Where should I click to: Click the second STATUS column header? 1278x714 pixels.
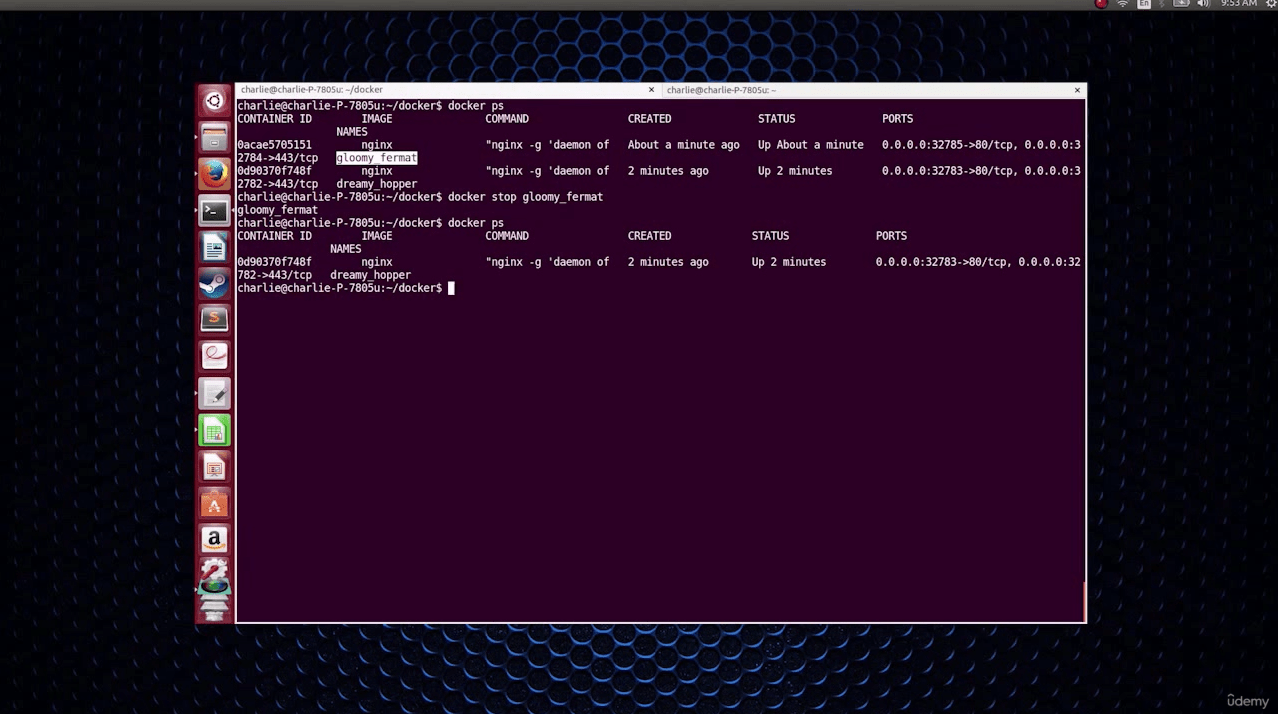point(770,236)
